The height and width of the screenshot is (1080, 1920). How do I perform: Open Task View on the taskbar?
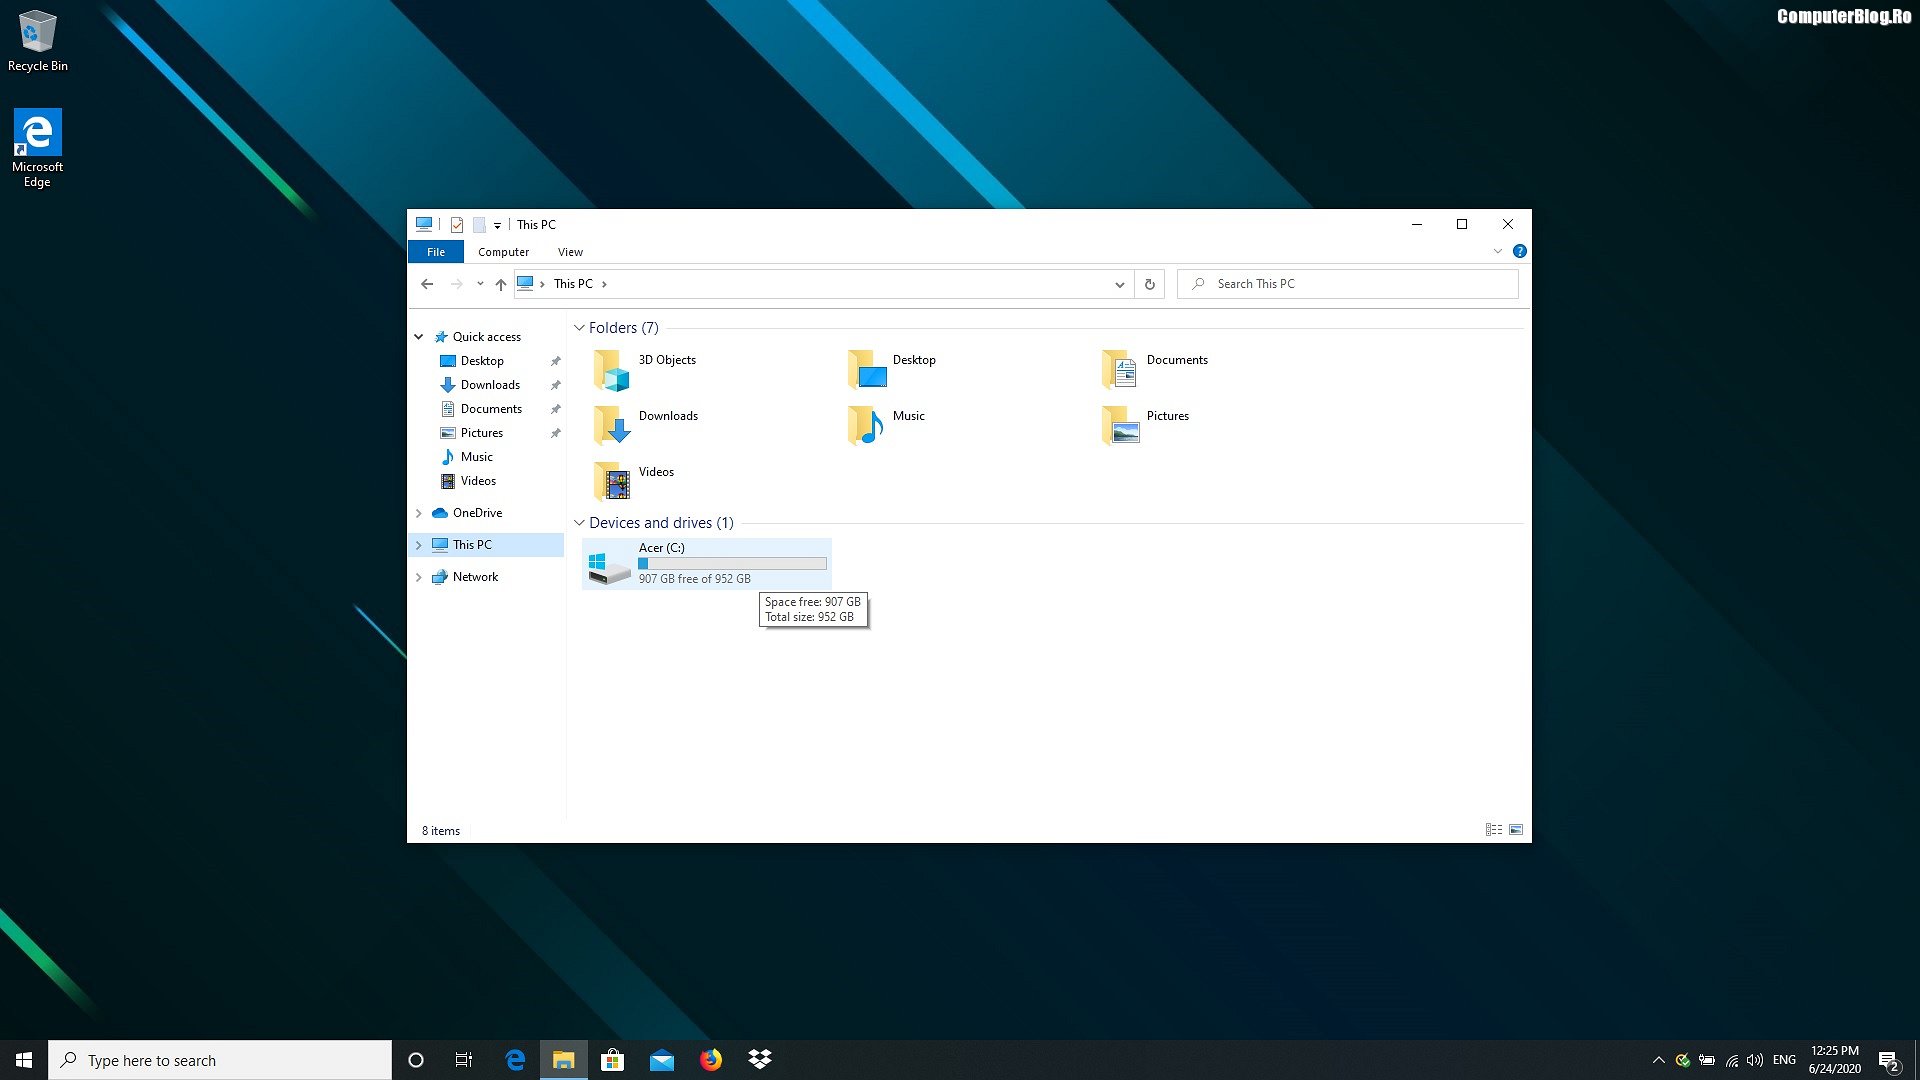tap(464, 1060)
